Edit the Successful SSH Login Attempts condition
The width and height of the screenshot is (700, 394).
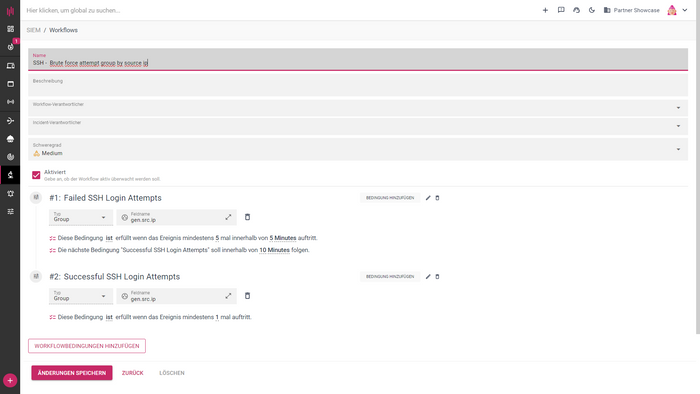(x=428, y=277)
